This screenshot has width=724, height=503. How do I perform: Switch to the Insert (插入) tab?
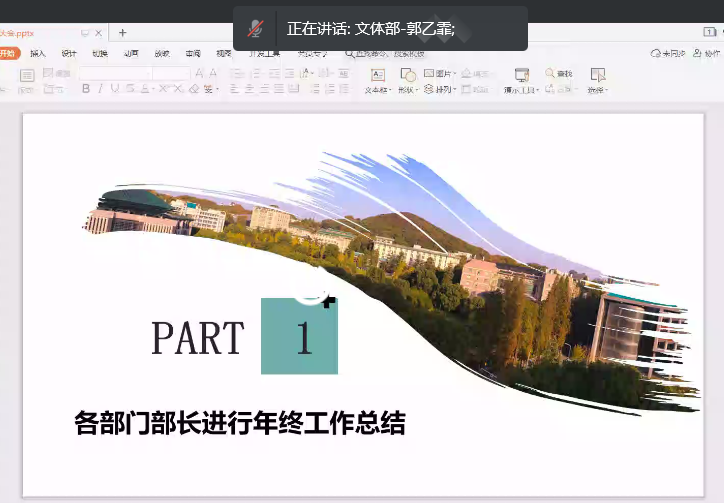pos(38,53)
